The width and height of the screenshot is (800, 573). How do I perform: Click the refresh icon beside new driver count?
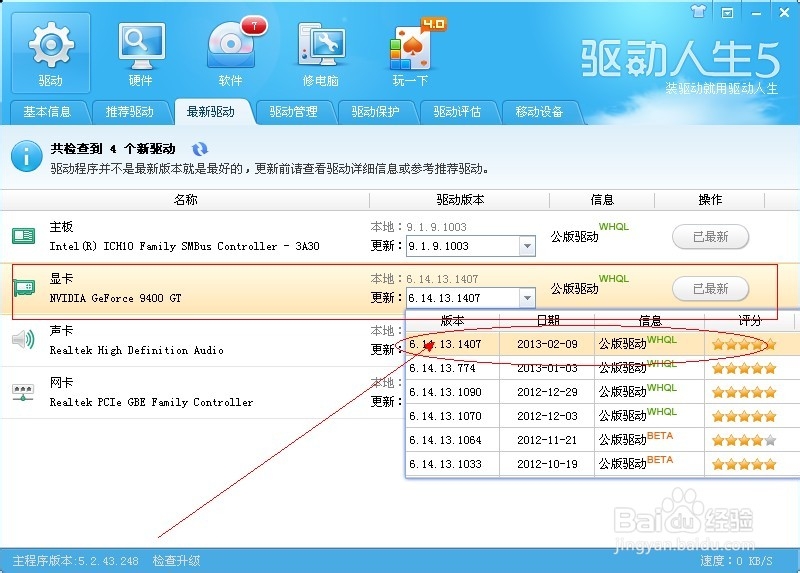click(x=199, y=149)
